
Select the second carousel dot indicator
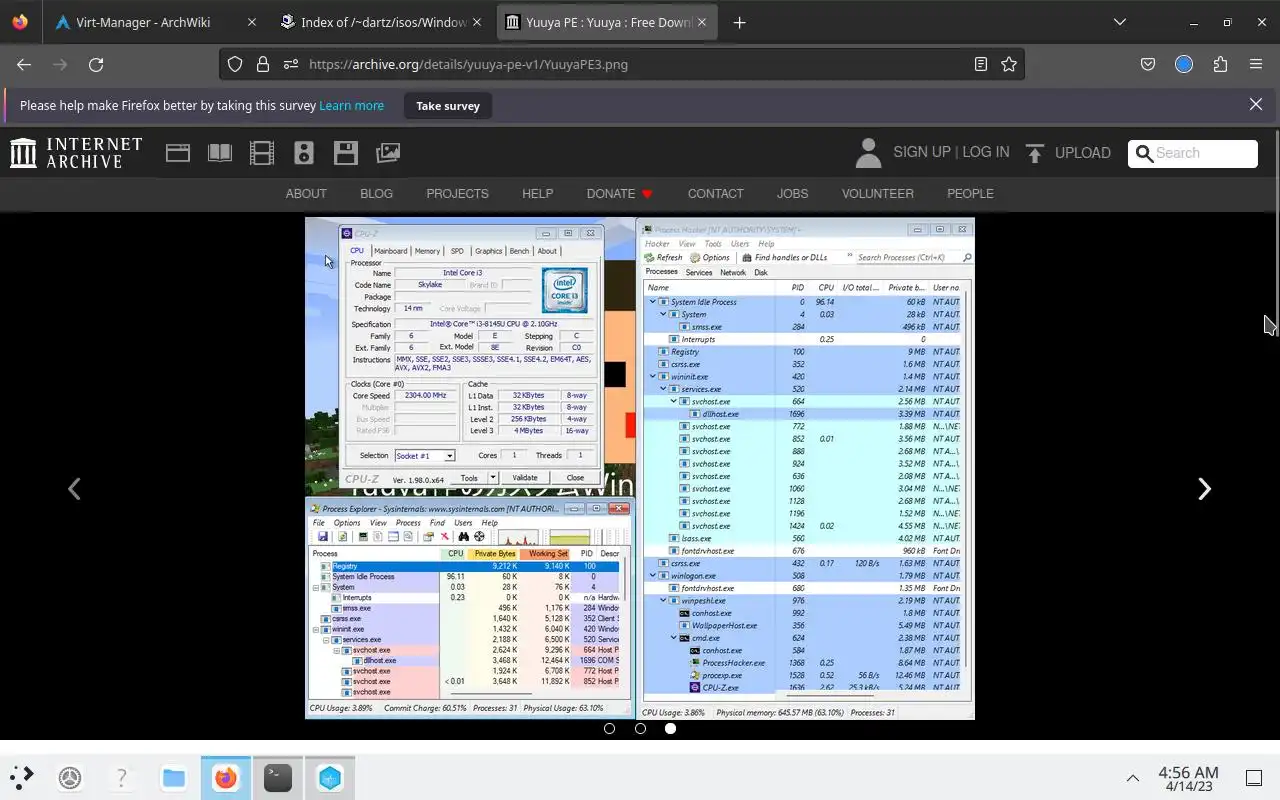(640, 728)
